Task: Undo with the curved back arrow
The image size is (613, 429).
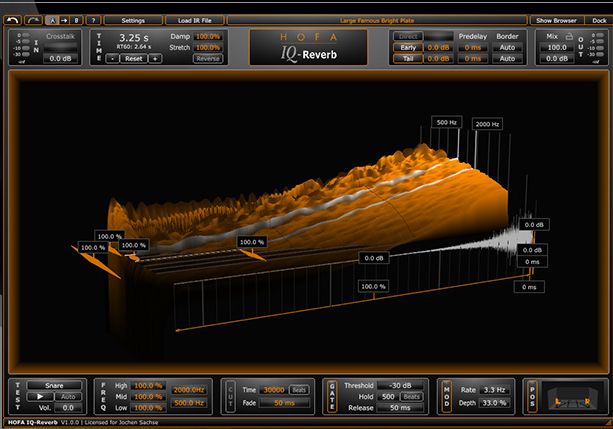Action: (13, 20)
